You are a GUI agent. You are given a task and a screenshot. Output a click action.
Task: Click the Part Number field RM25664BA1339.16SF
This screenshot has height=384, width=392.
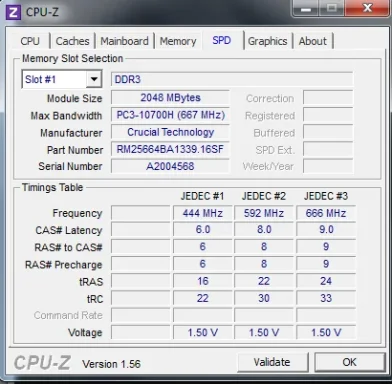pos(170,149)
